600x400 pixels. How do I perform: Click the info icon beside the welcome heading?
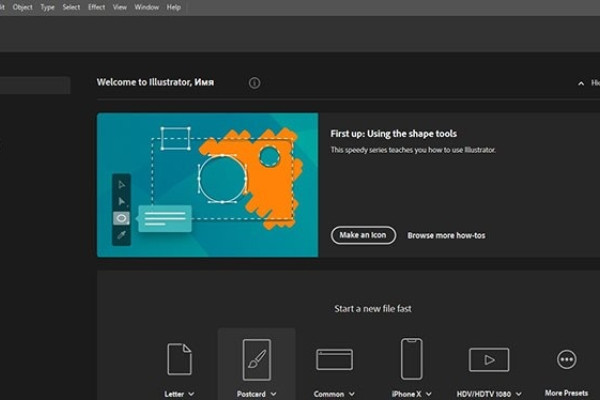point(254,83)
